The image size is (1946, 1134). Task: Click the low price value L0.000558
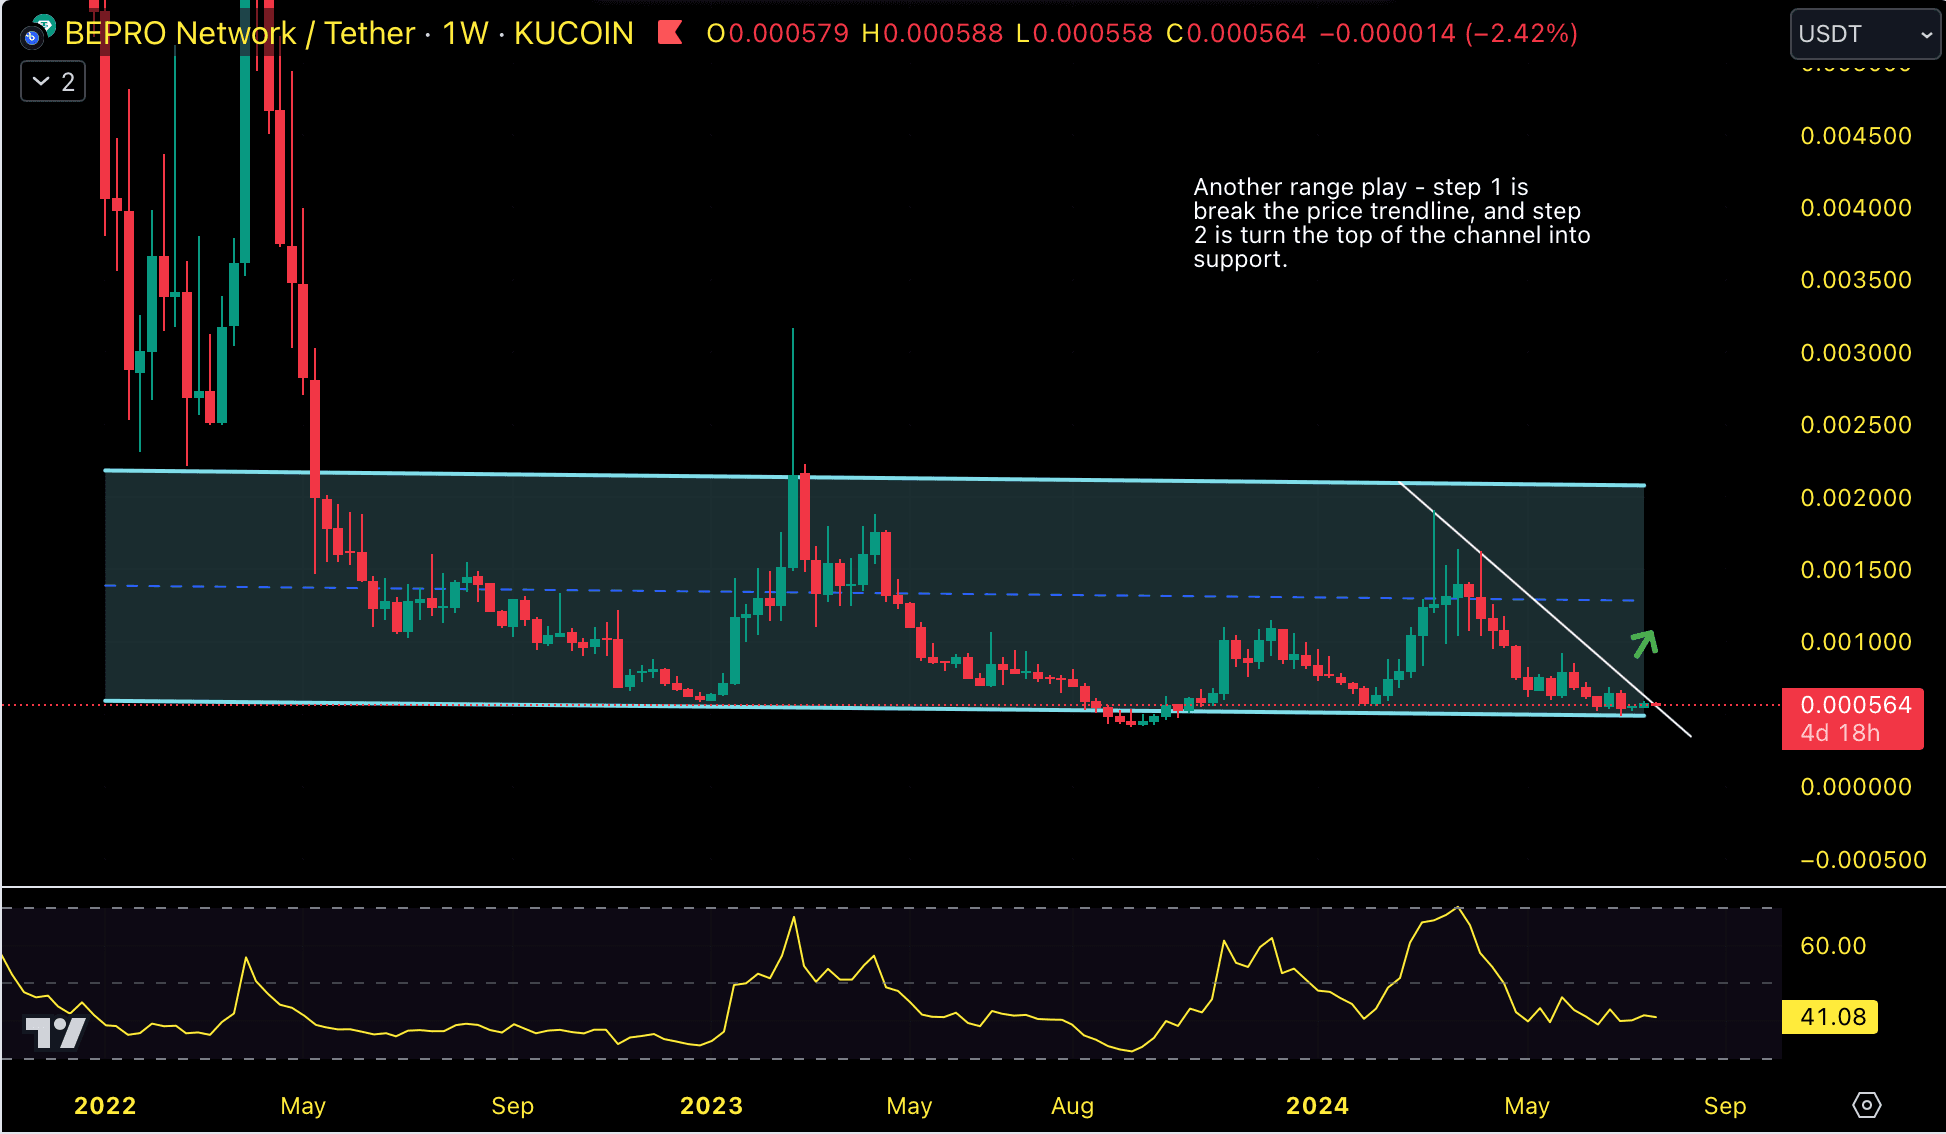point(1084,33)
